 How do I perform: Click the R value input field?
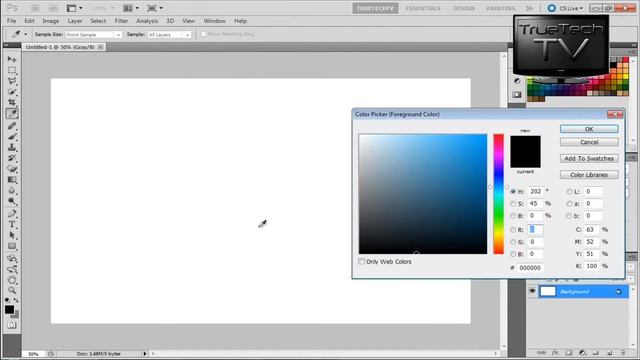535,230
